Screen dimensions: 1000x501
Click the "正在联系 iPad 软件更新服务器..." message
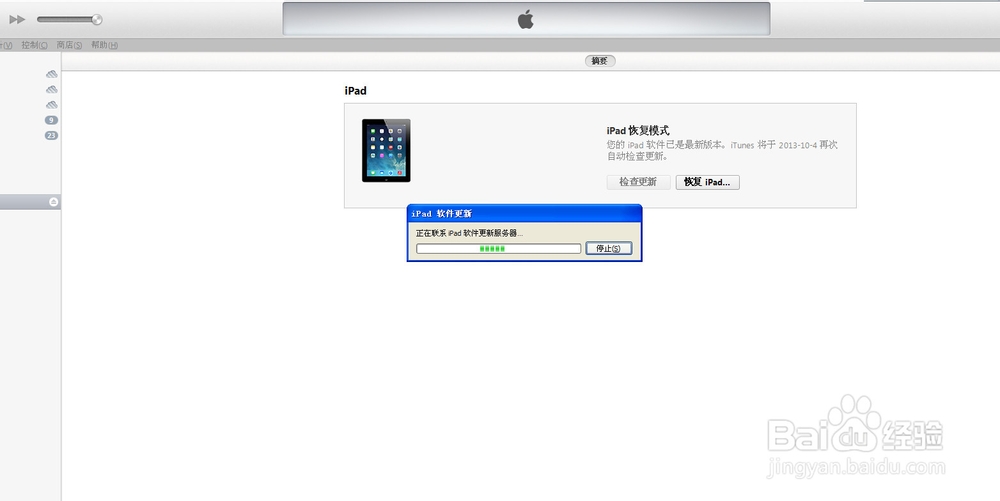(x=469, y=233)
